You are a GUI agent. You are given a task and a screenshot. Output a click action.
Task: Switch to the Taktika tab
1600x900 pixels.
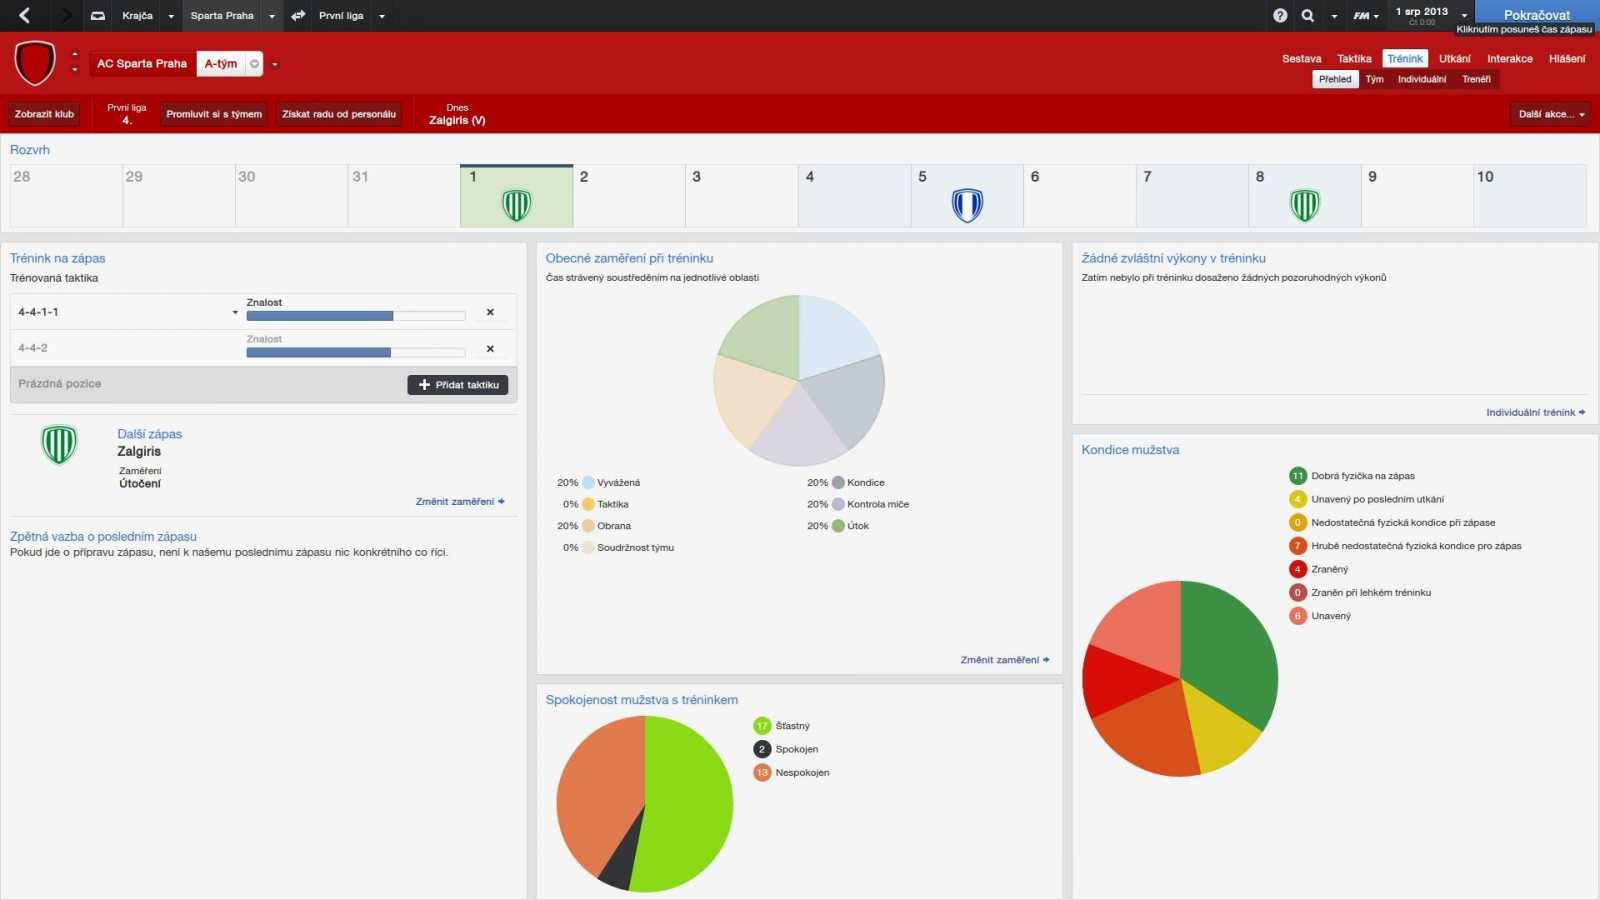coord(1354,59)
